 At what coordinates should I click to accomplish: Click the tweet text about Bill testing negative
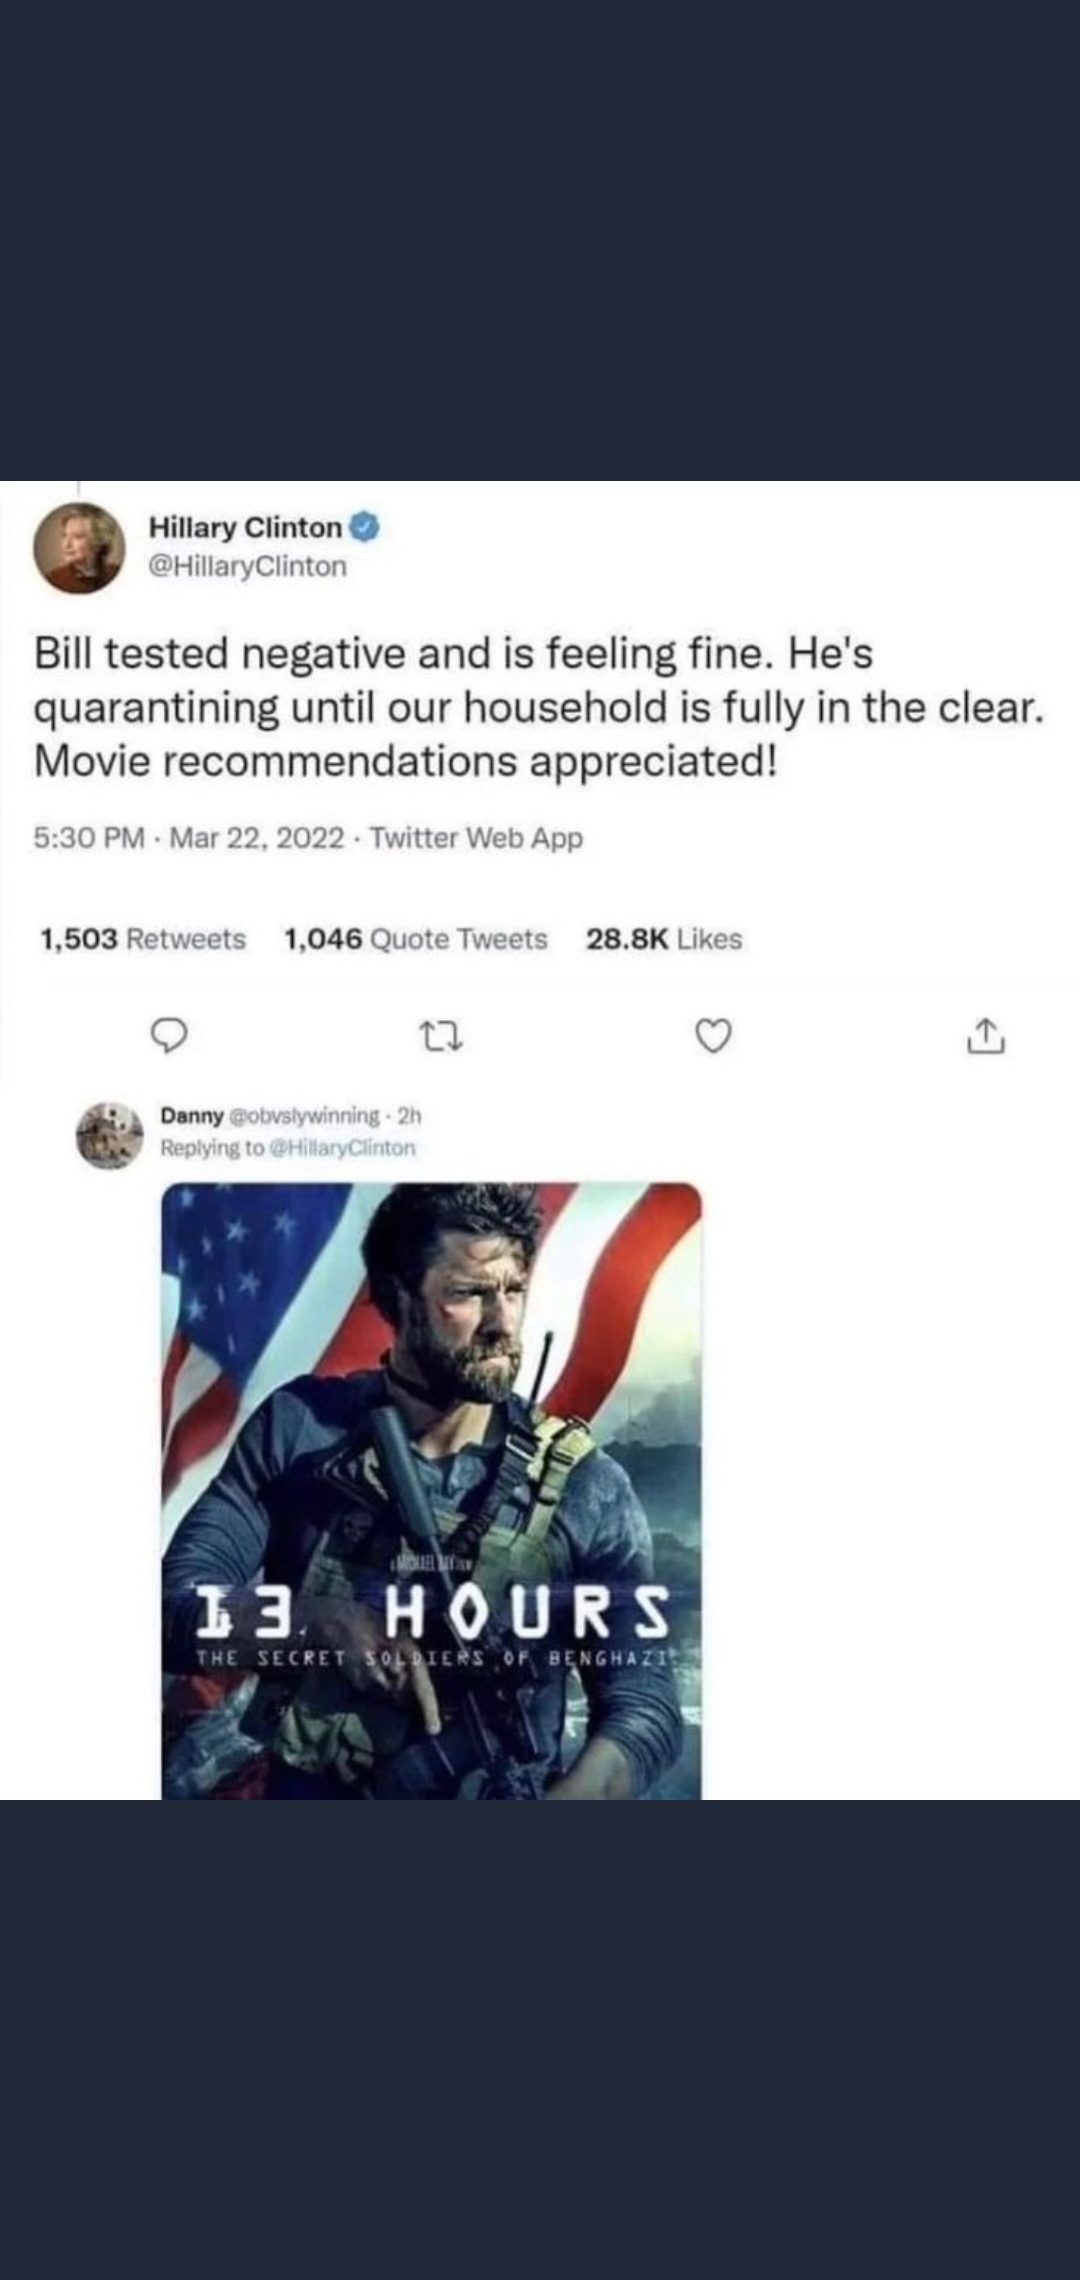[x=539, y=707]
